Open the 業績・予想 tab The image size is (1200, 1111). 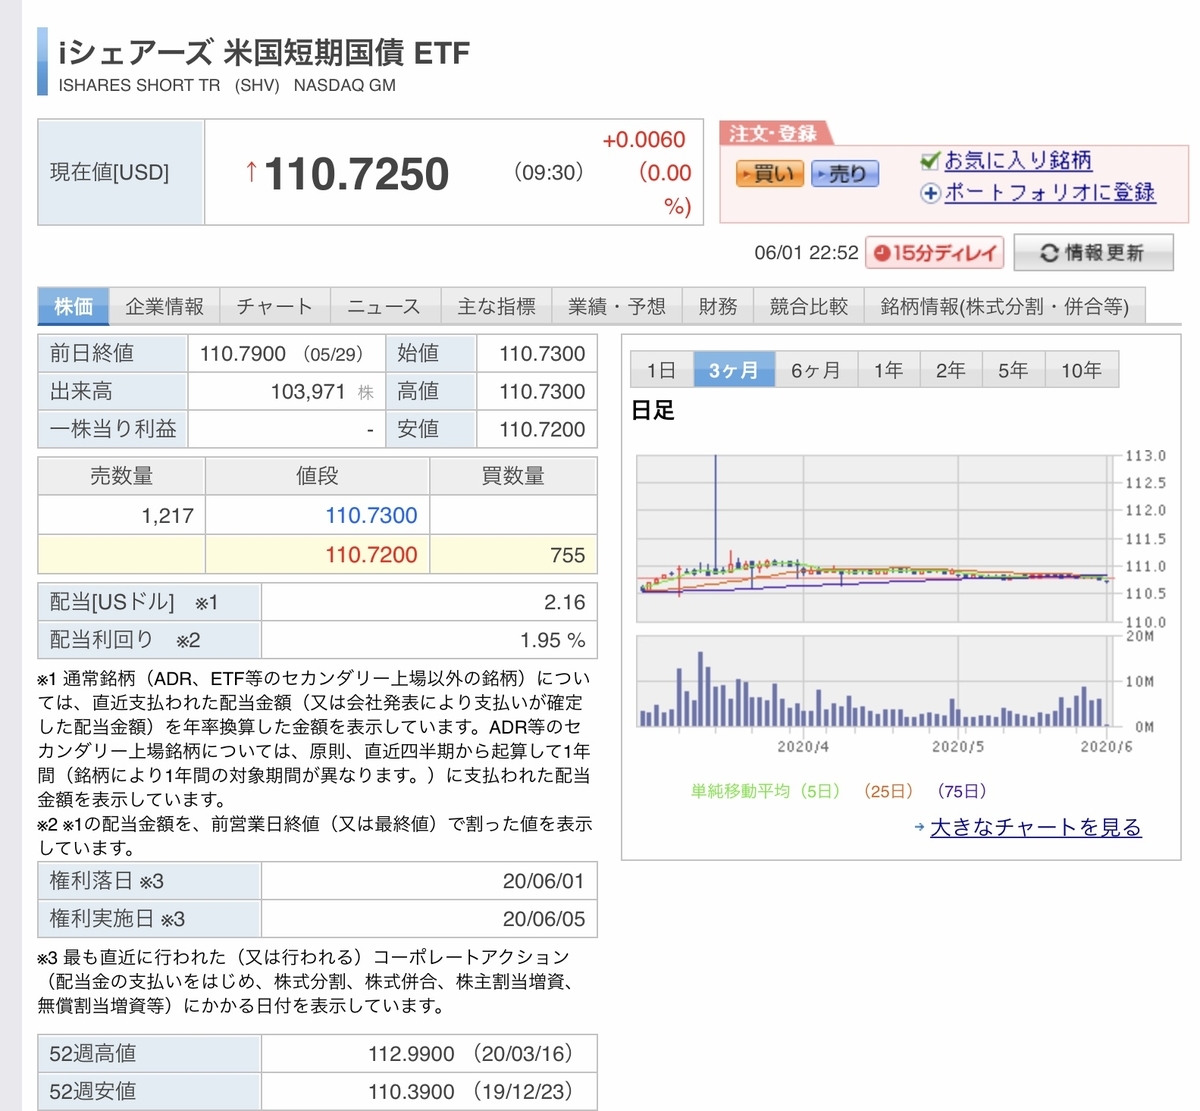[617, 306]
